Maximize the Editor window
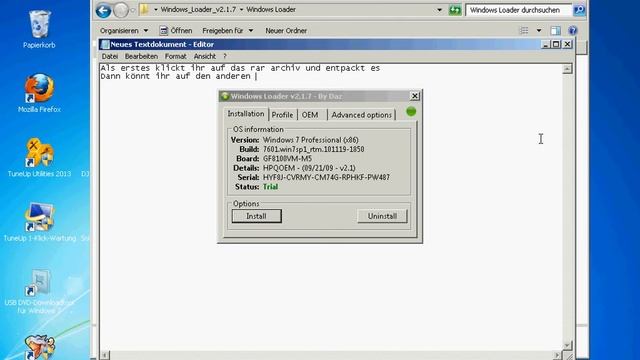 (556, 44)
